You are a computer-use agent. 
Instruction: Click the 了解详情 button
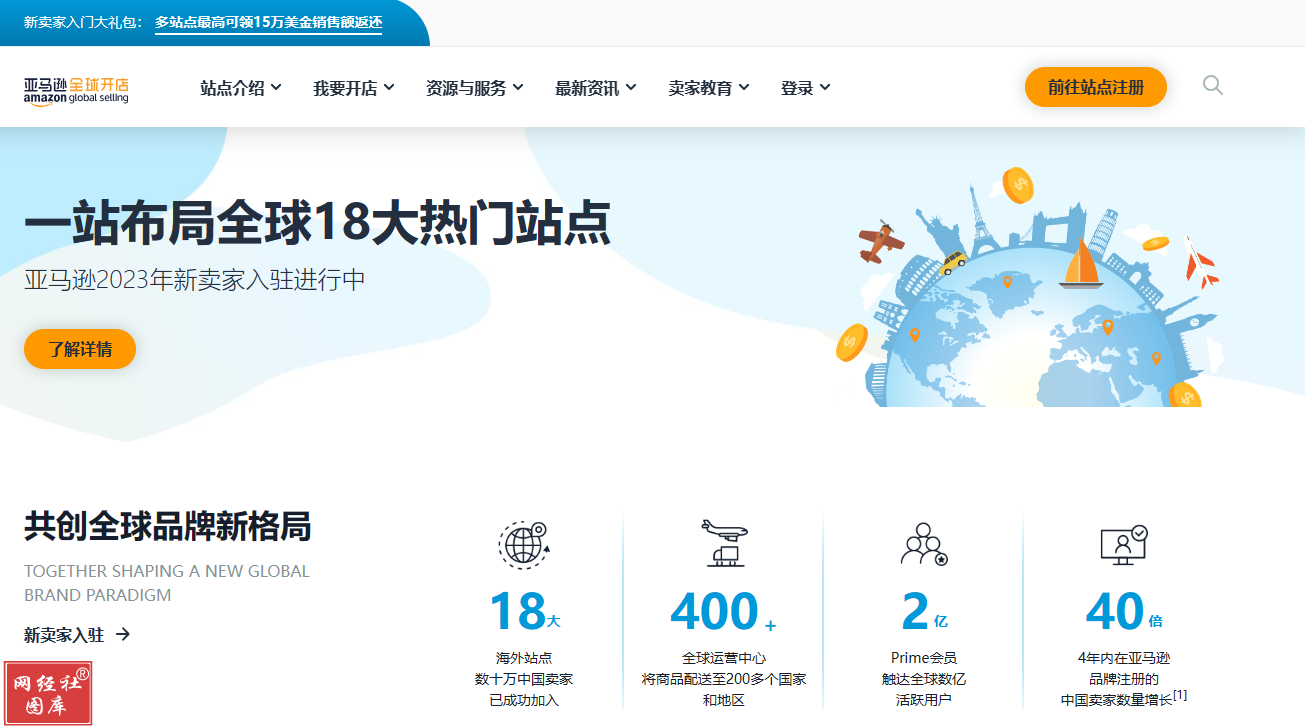coord(80,349)
